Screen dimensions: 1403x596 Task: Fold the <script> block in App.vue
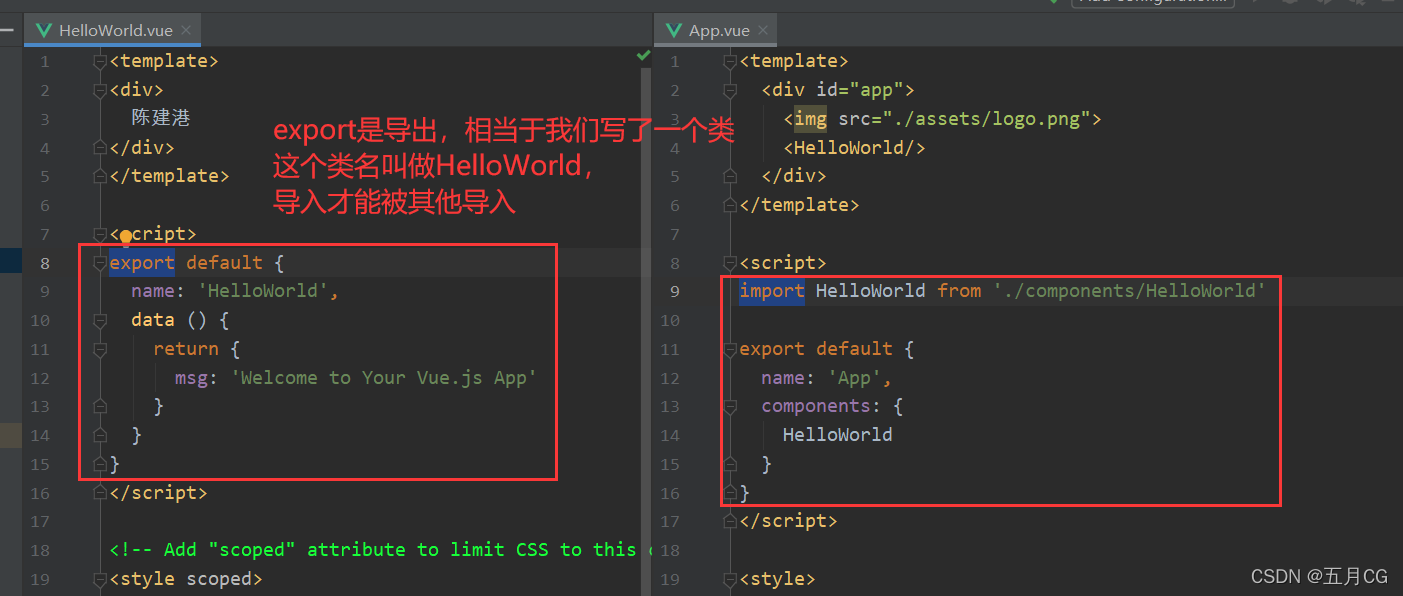point(729,263)
